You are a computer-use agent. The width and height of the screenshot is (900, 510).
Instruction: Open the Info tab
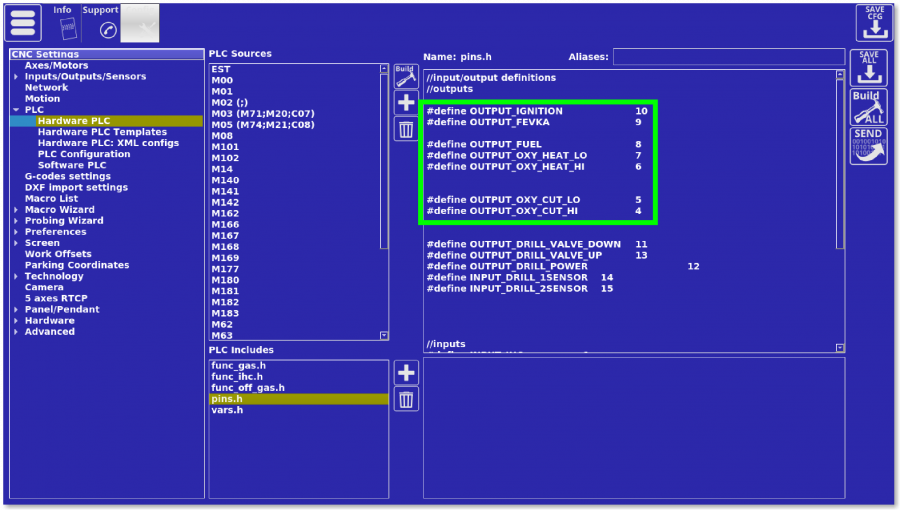tap(62, 22)
